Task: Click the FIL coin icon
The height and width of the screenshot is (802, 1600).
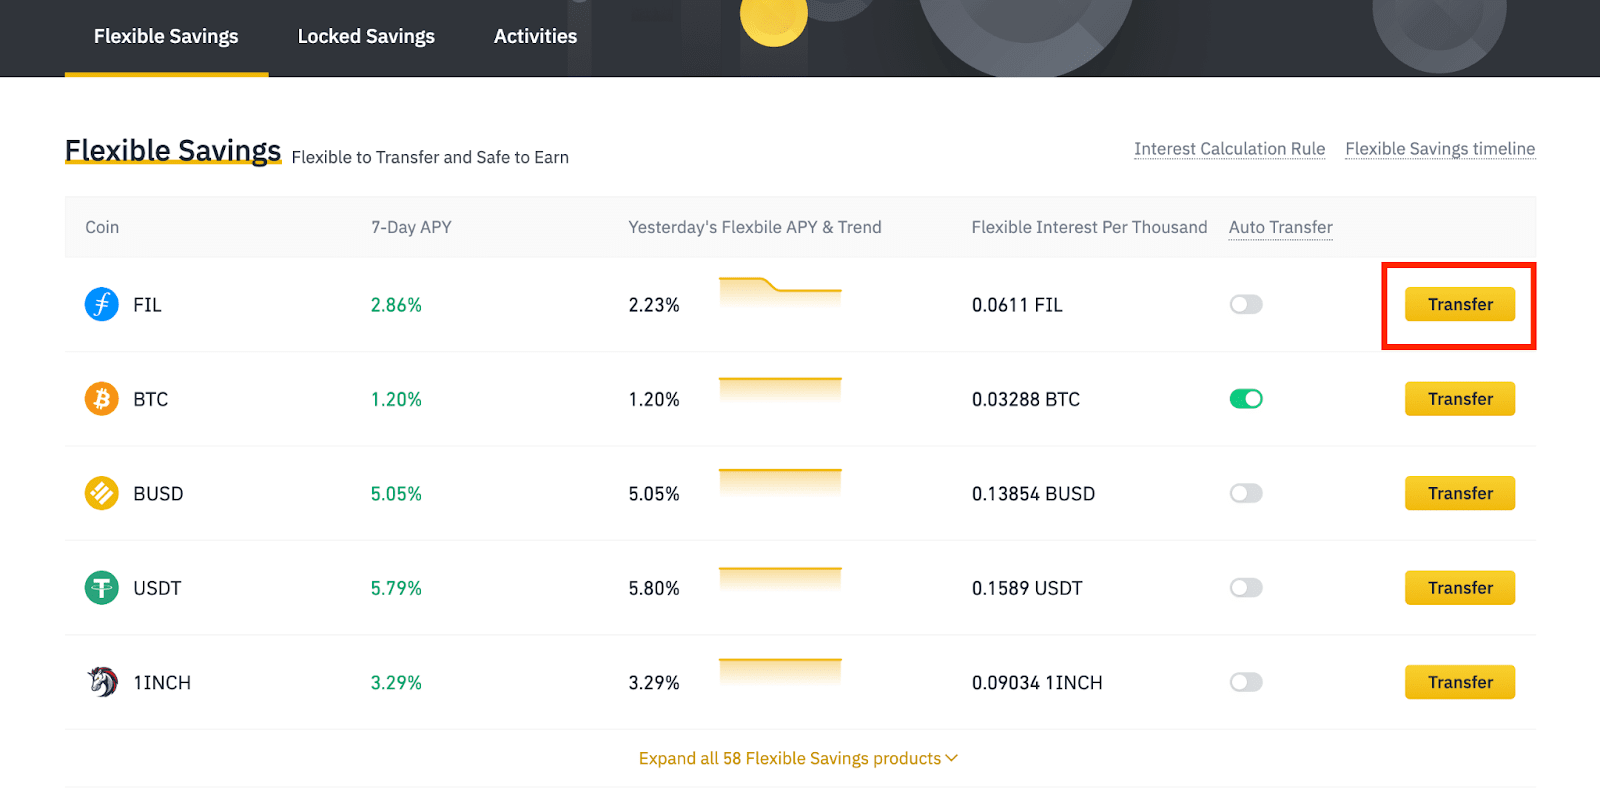Action: (x=101, y=304)
